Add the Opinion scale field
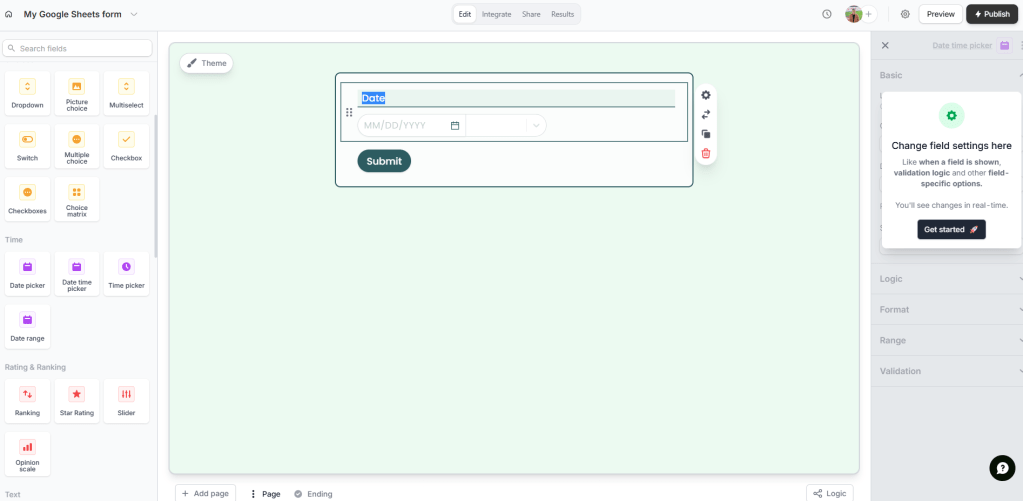The image size is (1023, 501). click(x=27, y=453)
